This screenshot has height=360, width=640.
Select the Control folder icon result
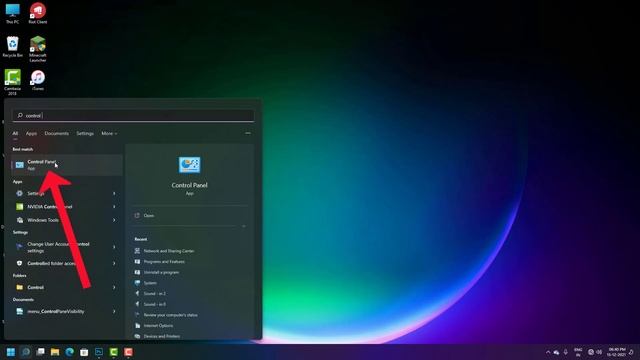click(x=19, y=287)
